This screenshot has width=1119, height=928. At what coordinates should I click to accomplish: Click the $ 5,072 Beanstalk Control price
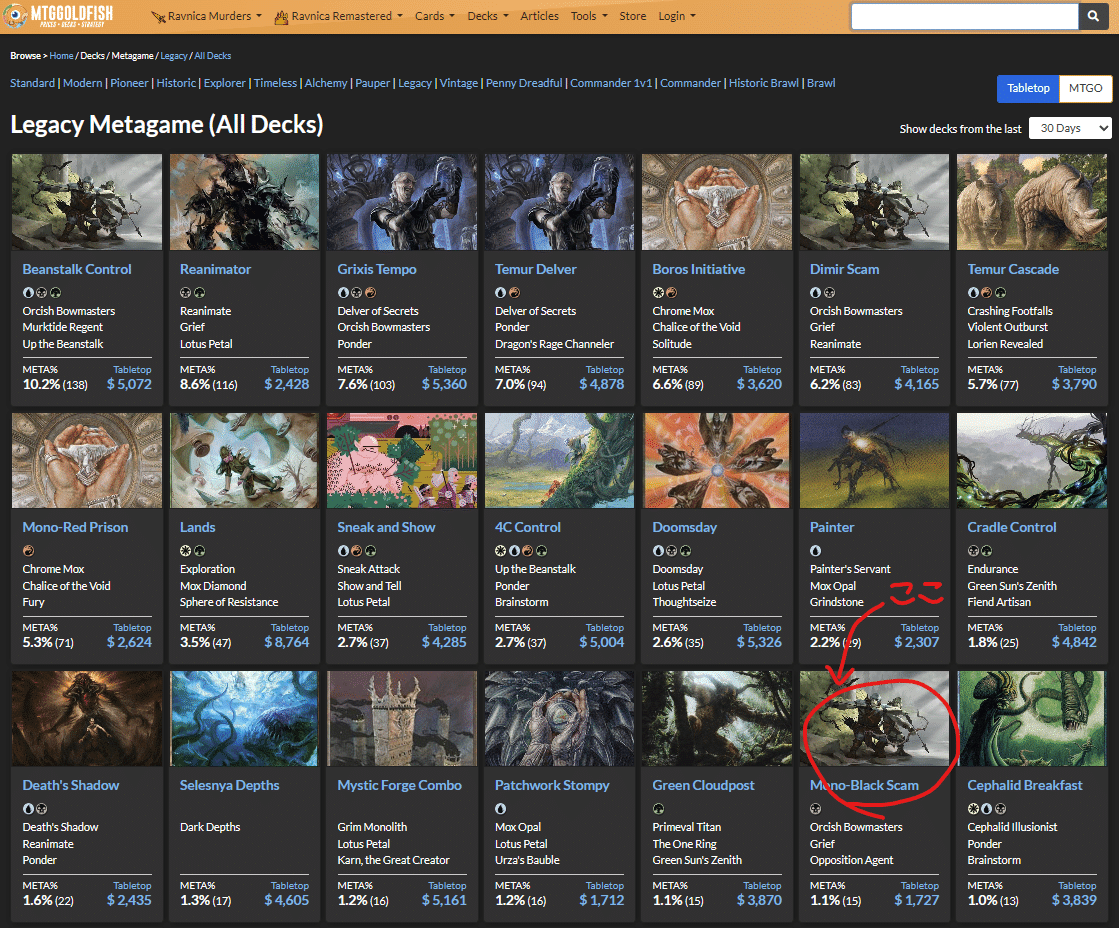[129, 384]
